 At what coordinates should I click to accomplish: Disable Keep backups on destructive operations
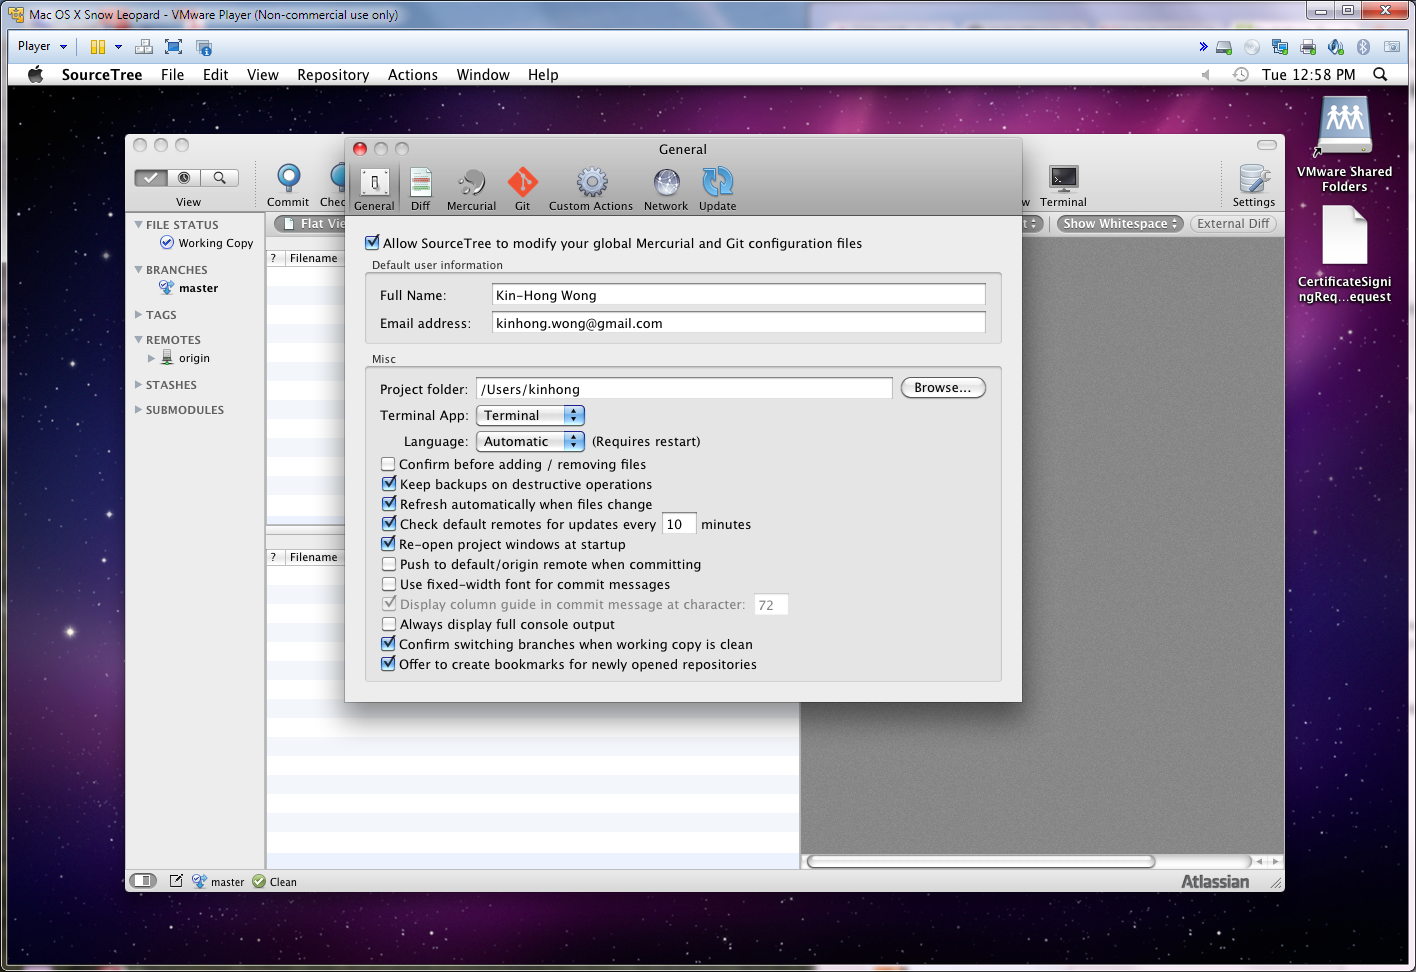point(388,484)
